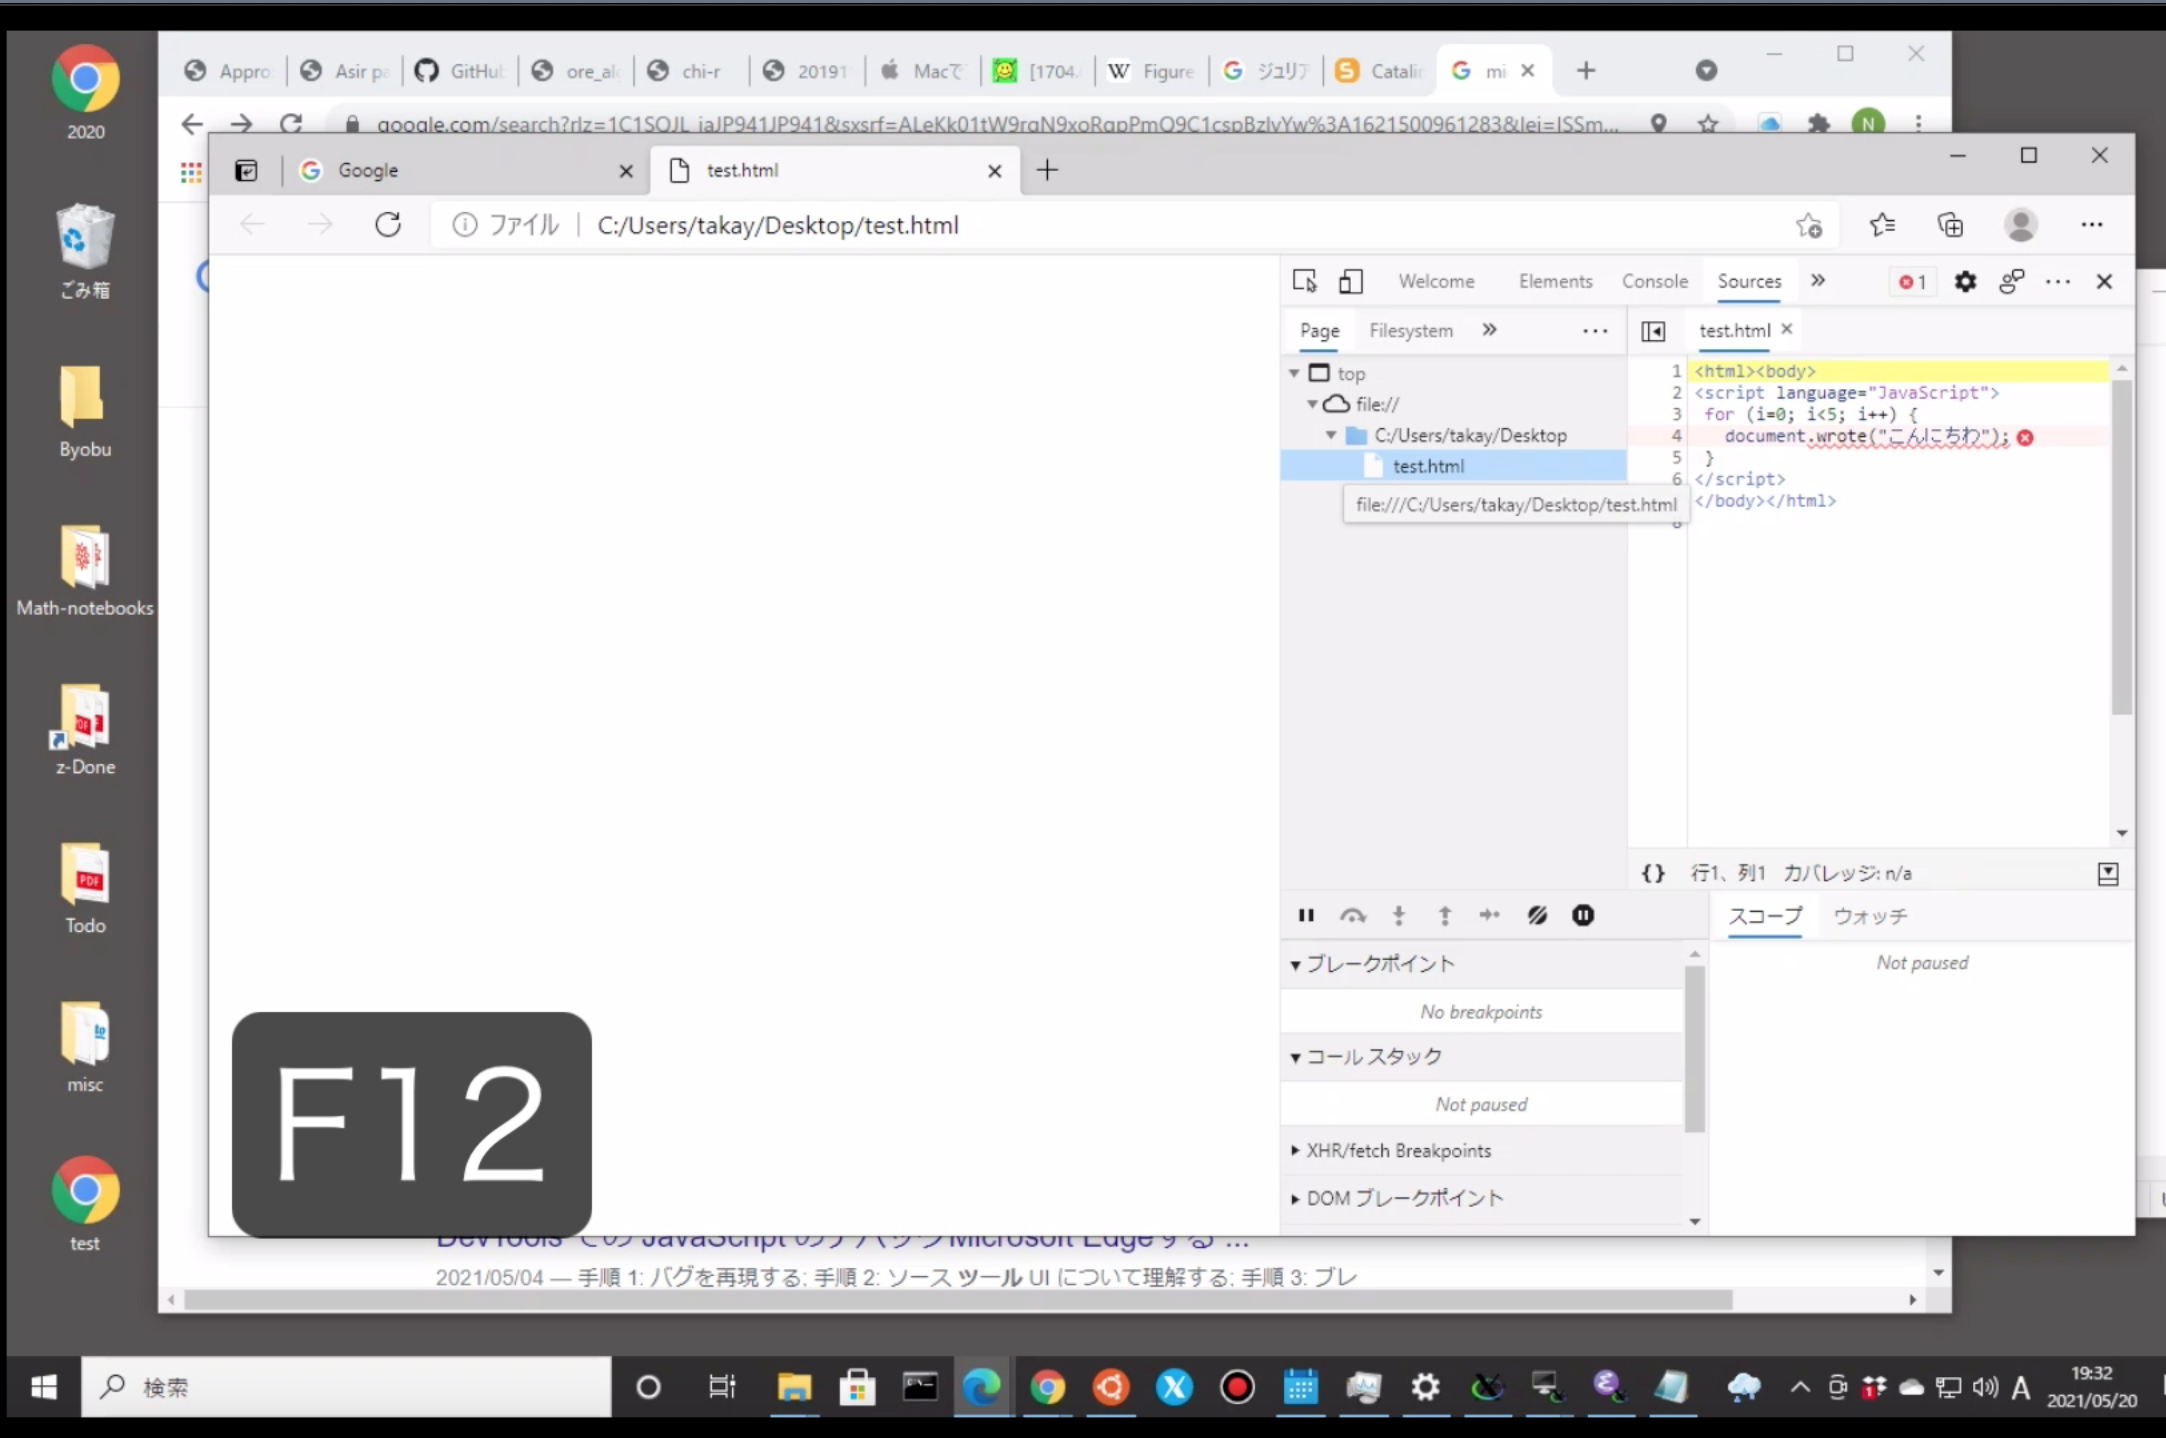This screenshot has width=2166, height=1438.
Task: Open the DevTools customize three-dot menu
Action: tap(2058, 282)
